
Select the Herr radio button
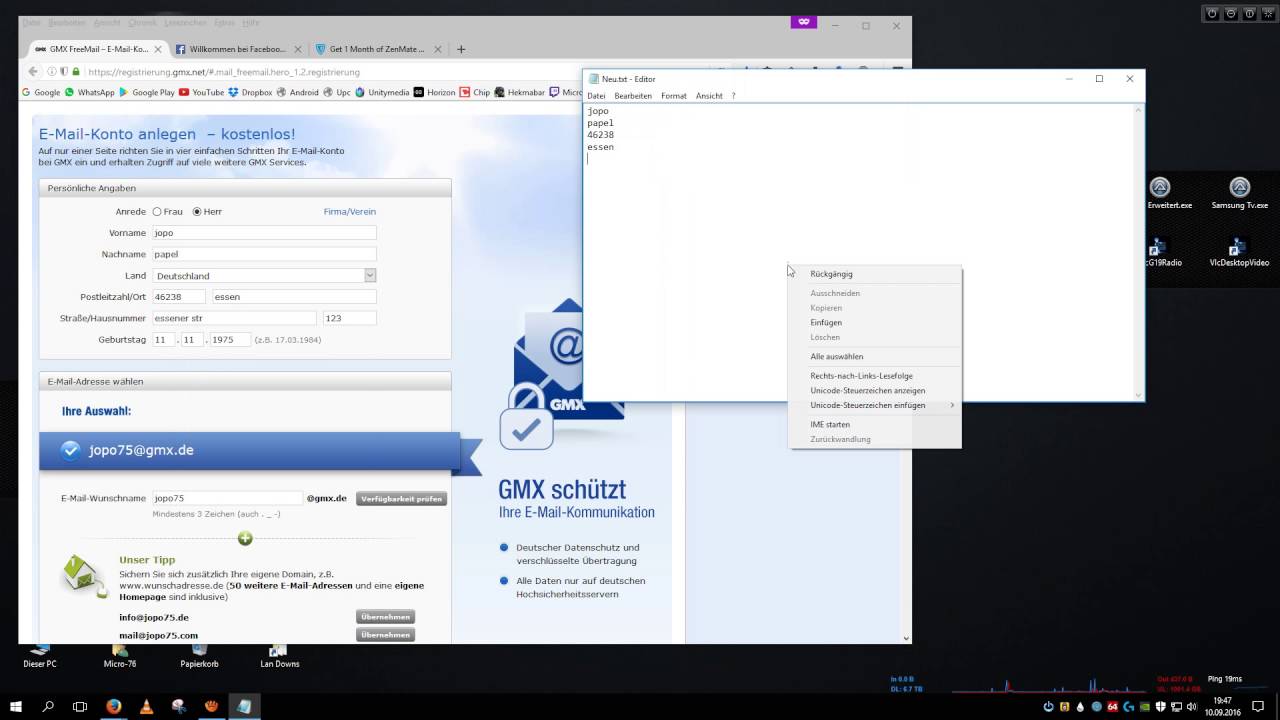coord(197,212)
